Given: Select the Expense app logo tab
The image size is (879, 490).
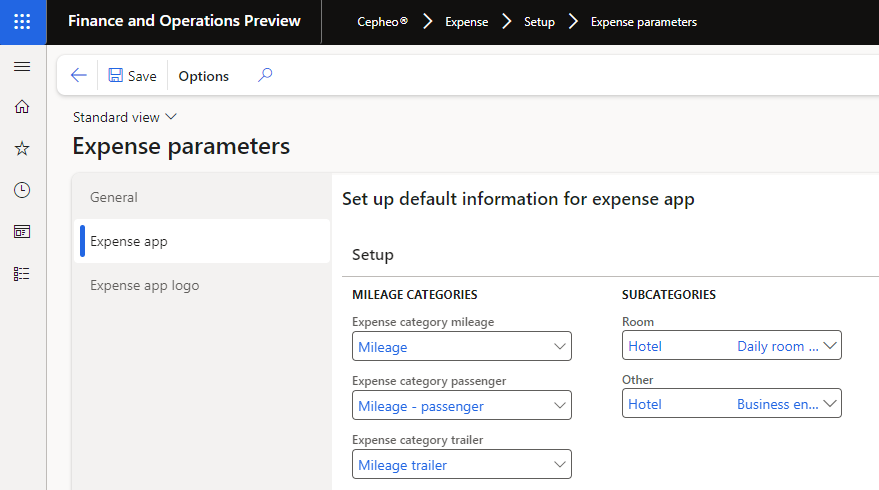Looking at the screenshot, I should (x=144, y=285).
